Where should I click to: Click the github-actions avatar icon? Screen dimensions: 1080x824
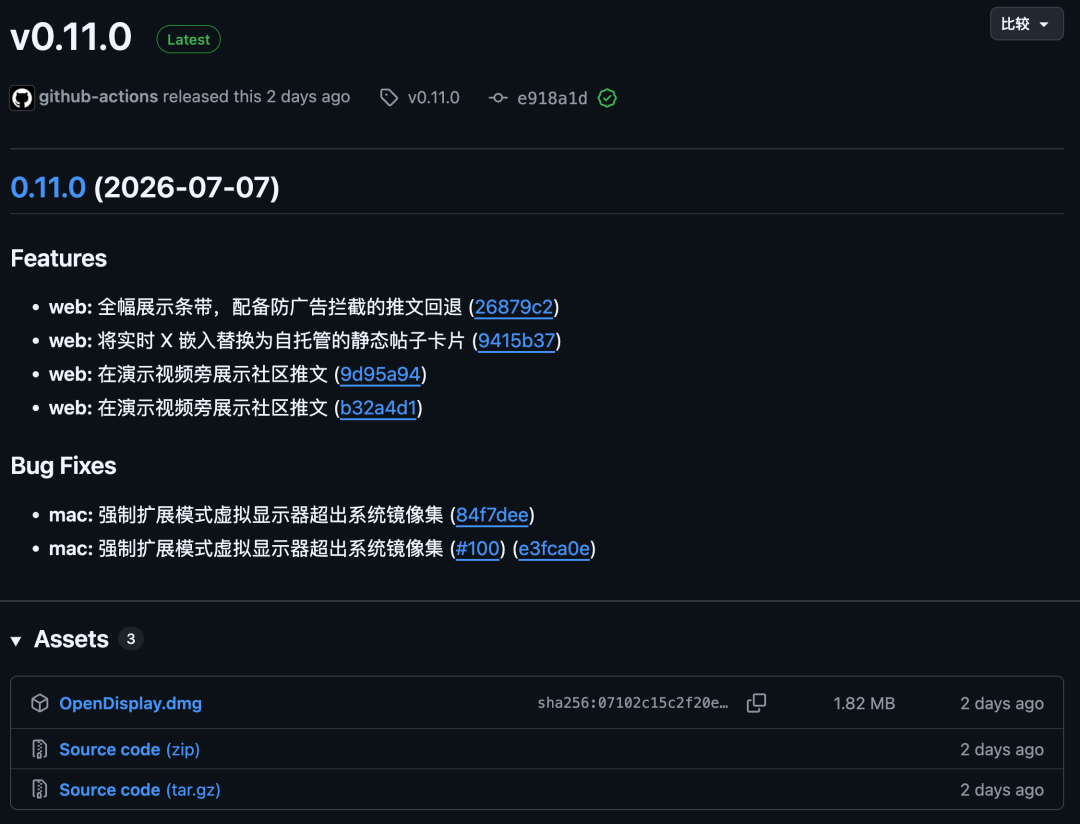point(22,98)
